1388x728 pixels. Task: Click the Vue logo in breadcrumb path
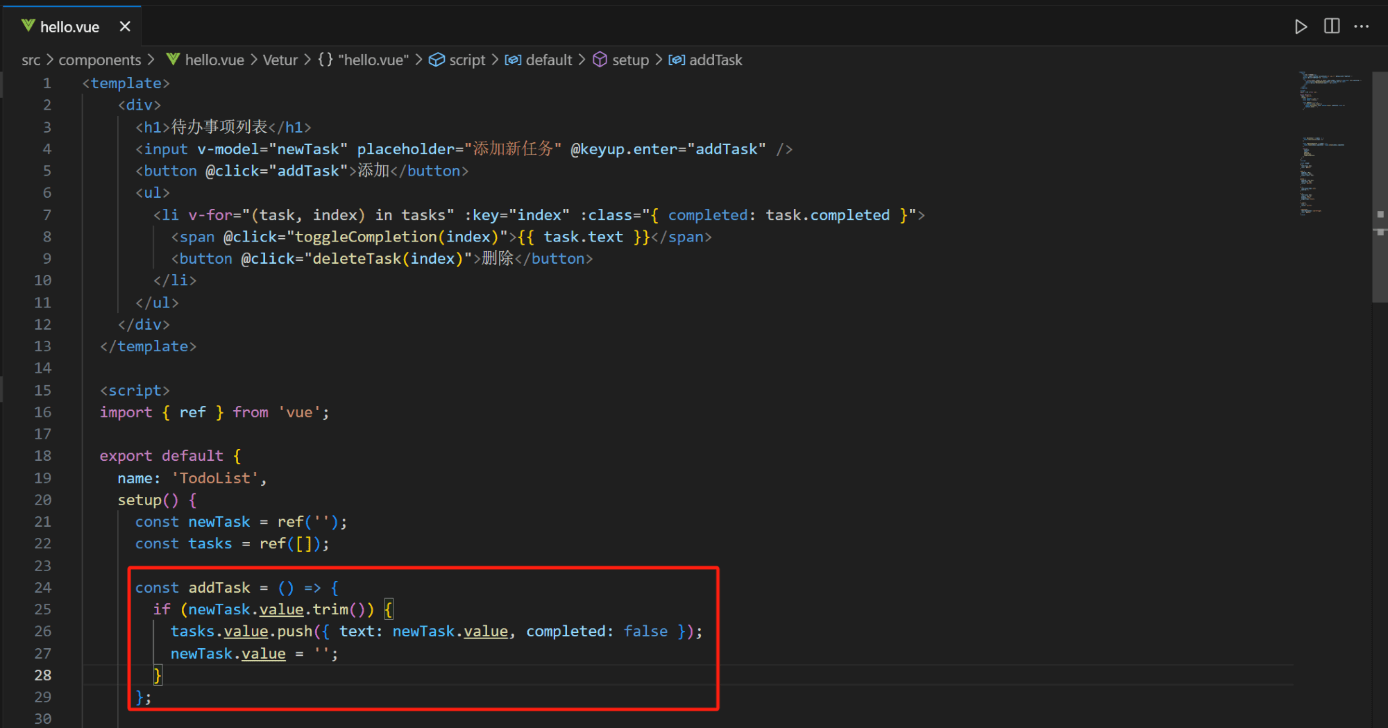coord(173,60)
